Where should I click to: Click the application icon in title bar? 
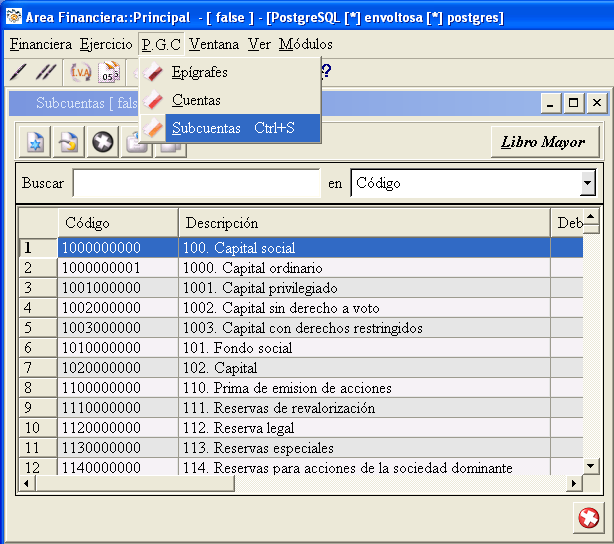(x=14, y=16)
